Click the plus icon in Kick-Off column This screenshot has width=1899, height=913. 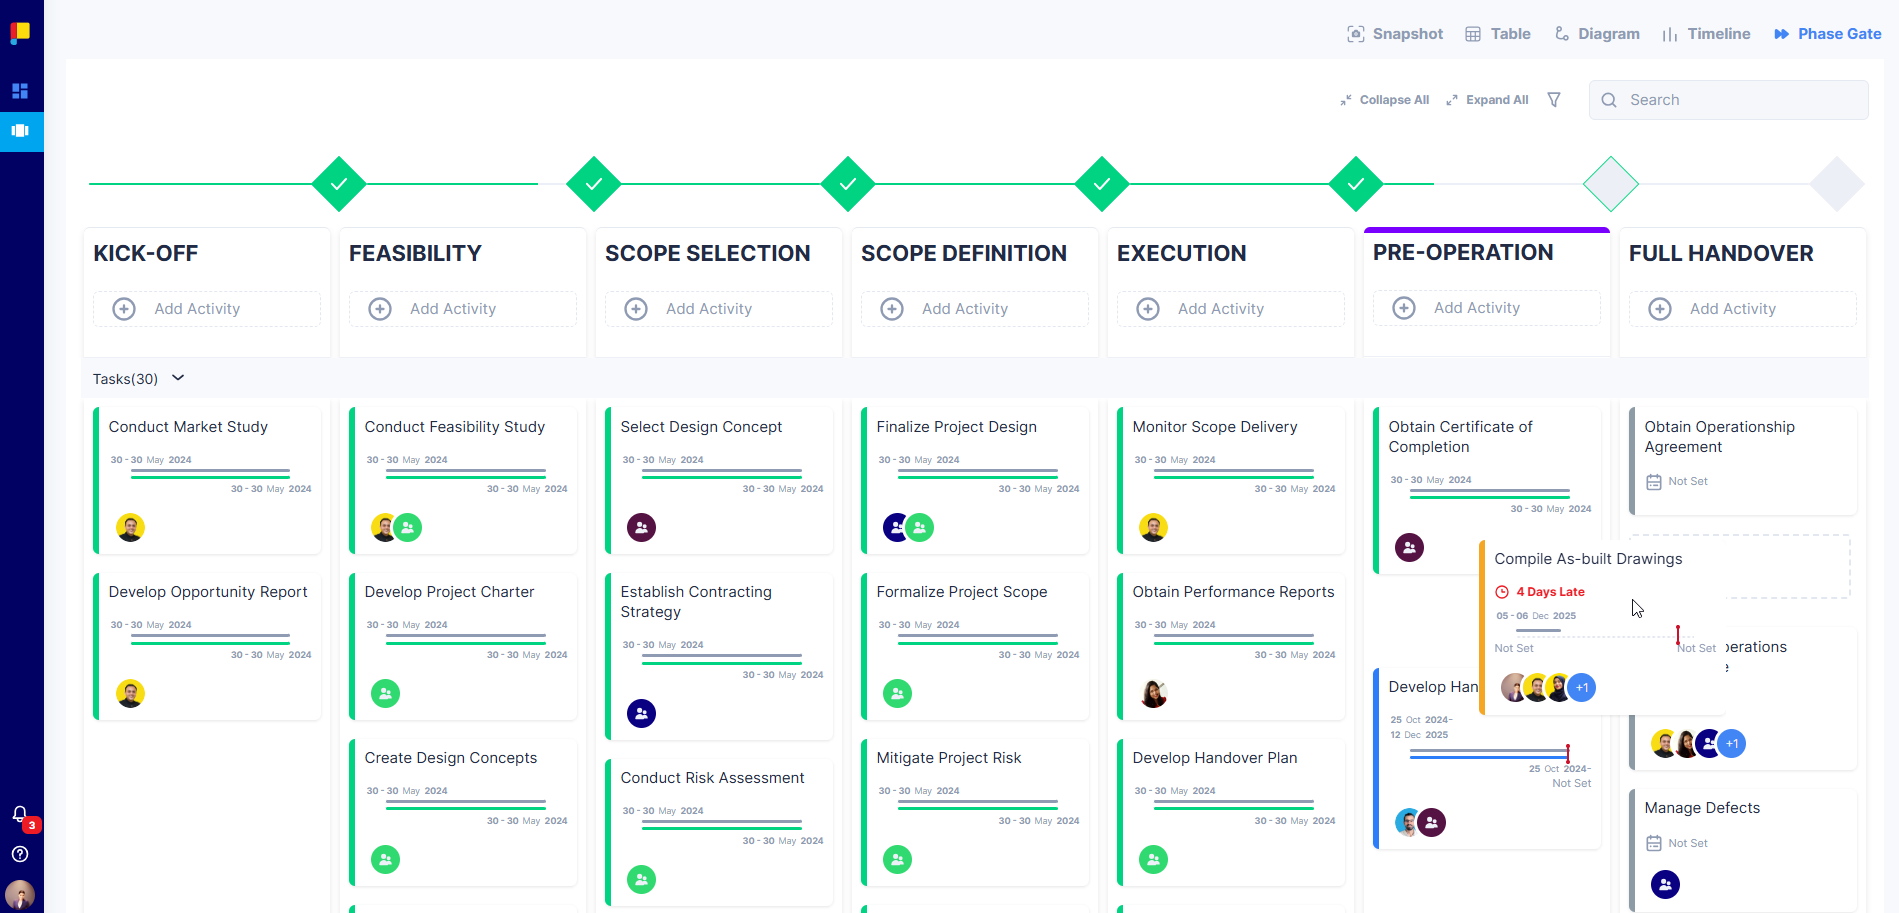(x=124, y=309)
